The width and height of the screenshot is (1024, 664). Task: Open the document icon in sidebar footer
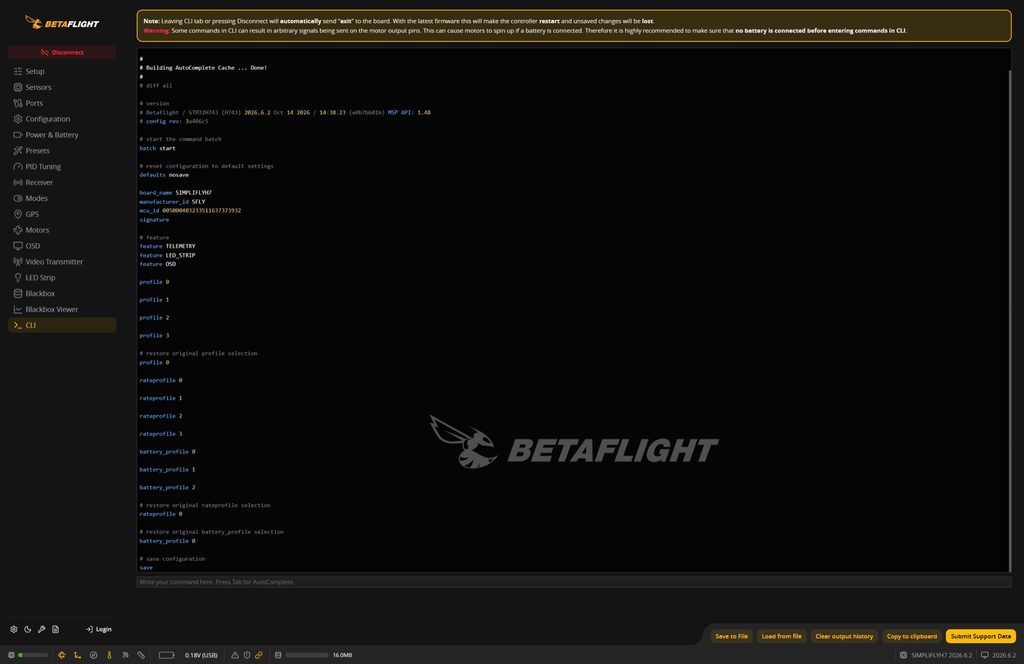(56, 629)
